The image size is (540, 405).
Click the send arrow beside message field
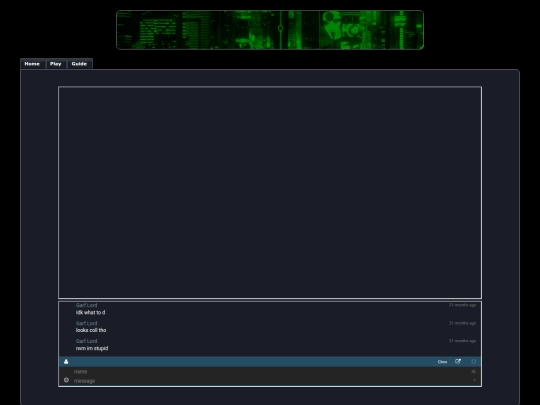click(475, 380)
